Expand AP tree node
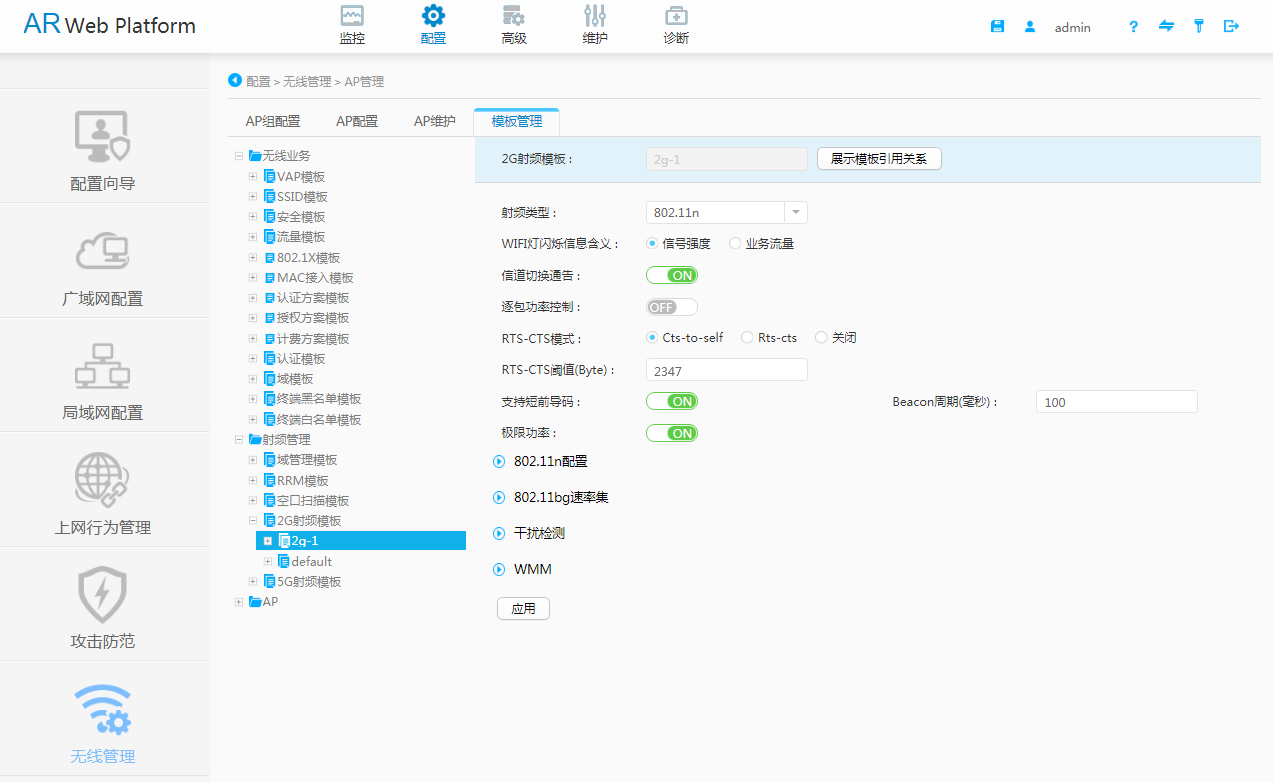1273x782 pixels. pos(239,602)
